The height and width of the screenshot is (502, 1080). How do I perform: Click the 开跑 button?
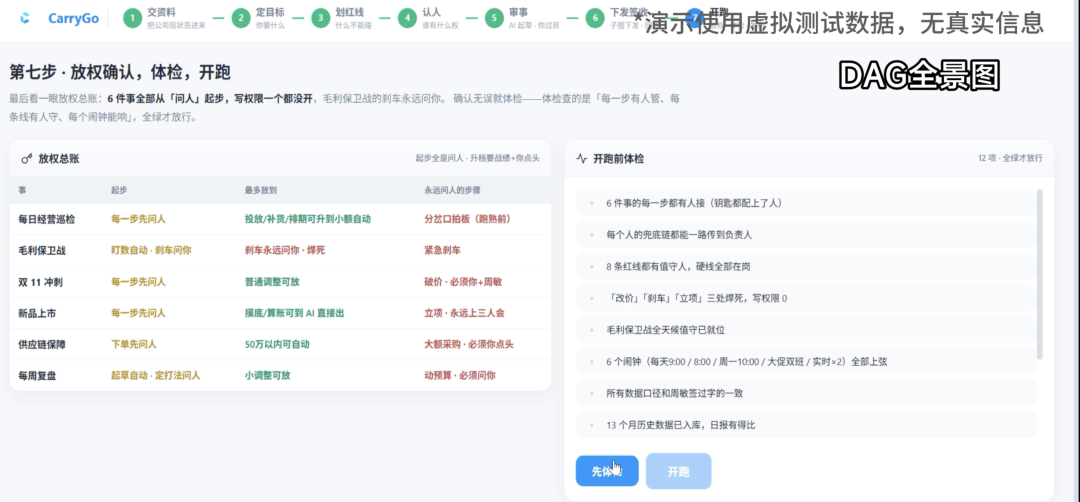pos(678,471)
